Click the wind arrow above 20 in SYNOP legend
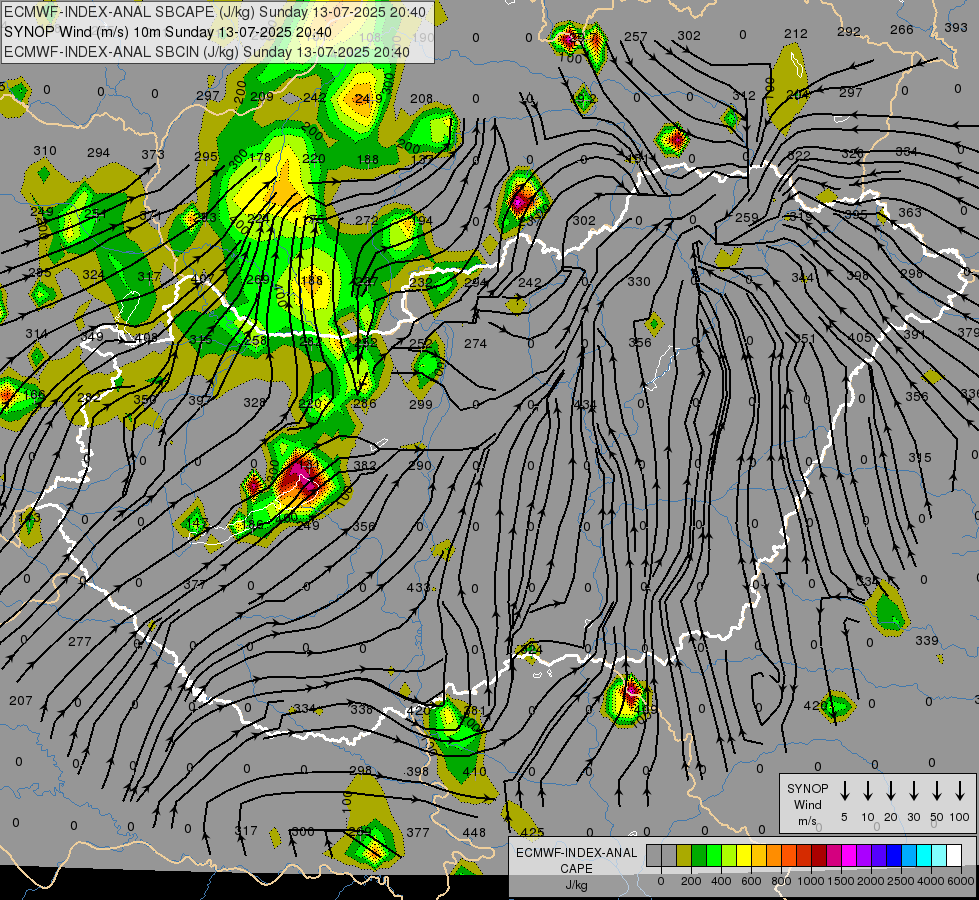This screenshot has height=900, width=979. [891, 791]
